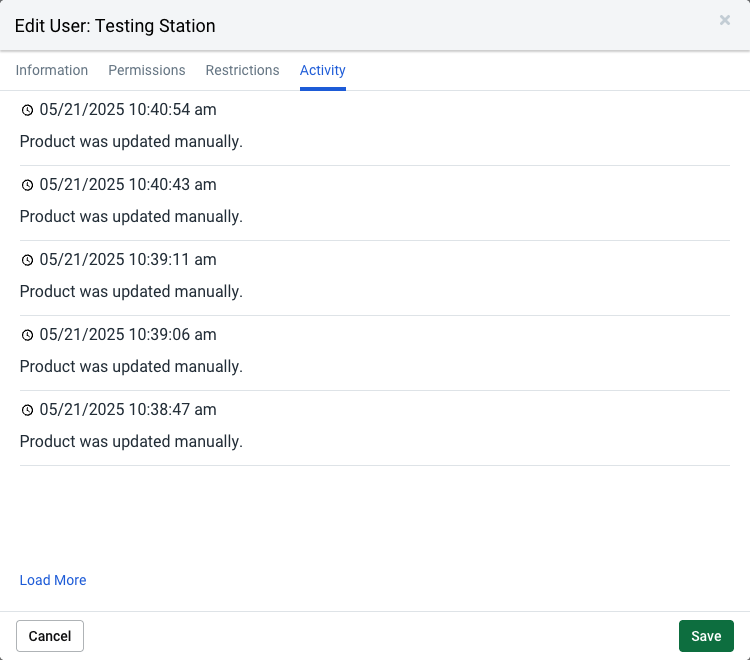750x660 pixels.
Task: Select the Activity tab
Action: [x=322, y=70]
